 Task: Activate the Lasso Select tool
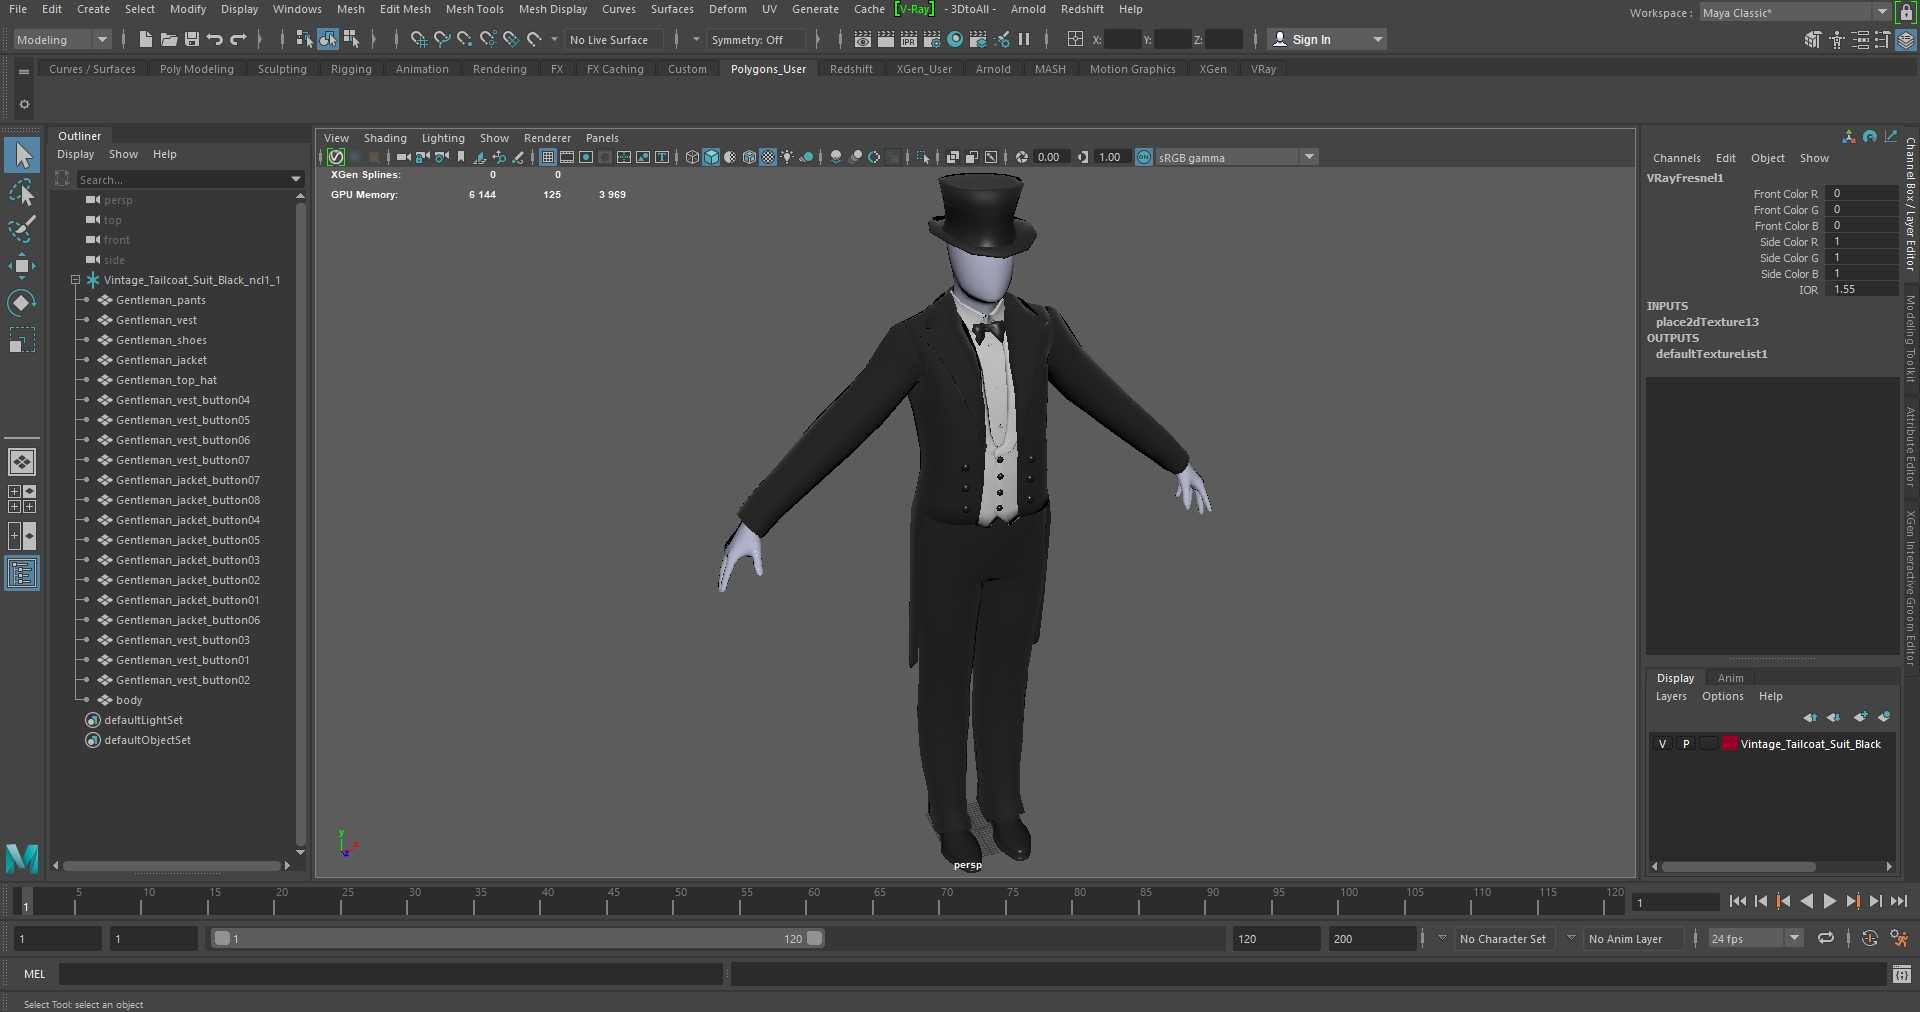coord(22,192)
